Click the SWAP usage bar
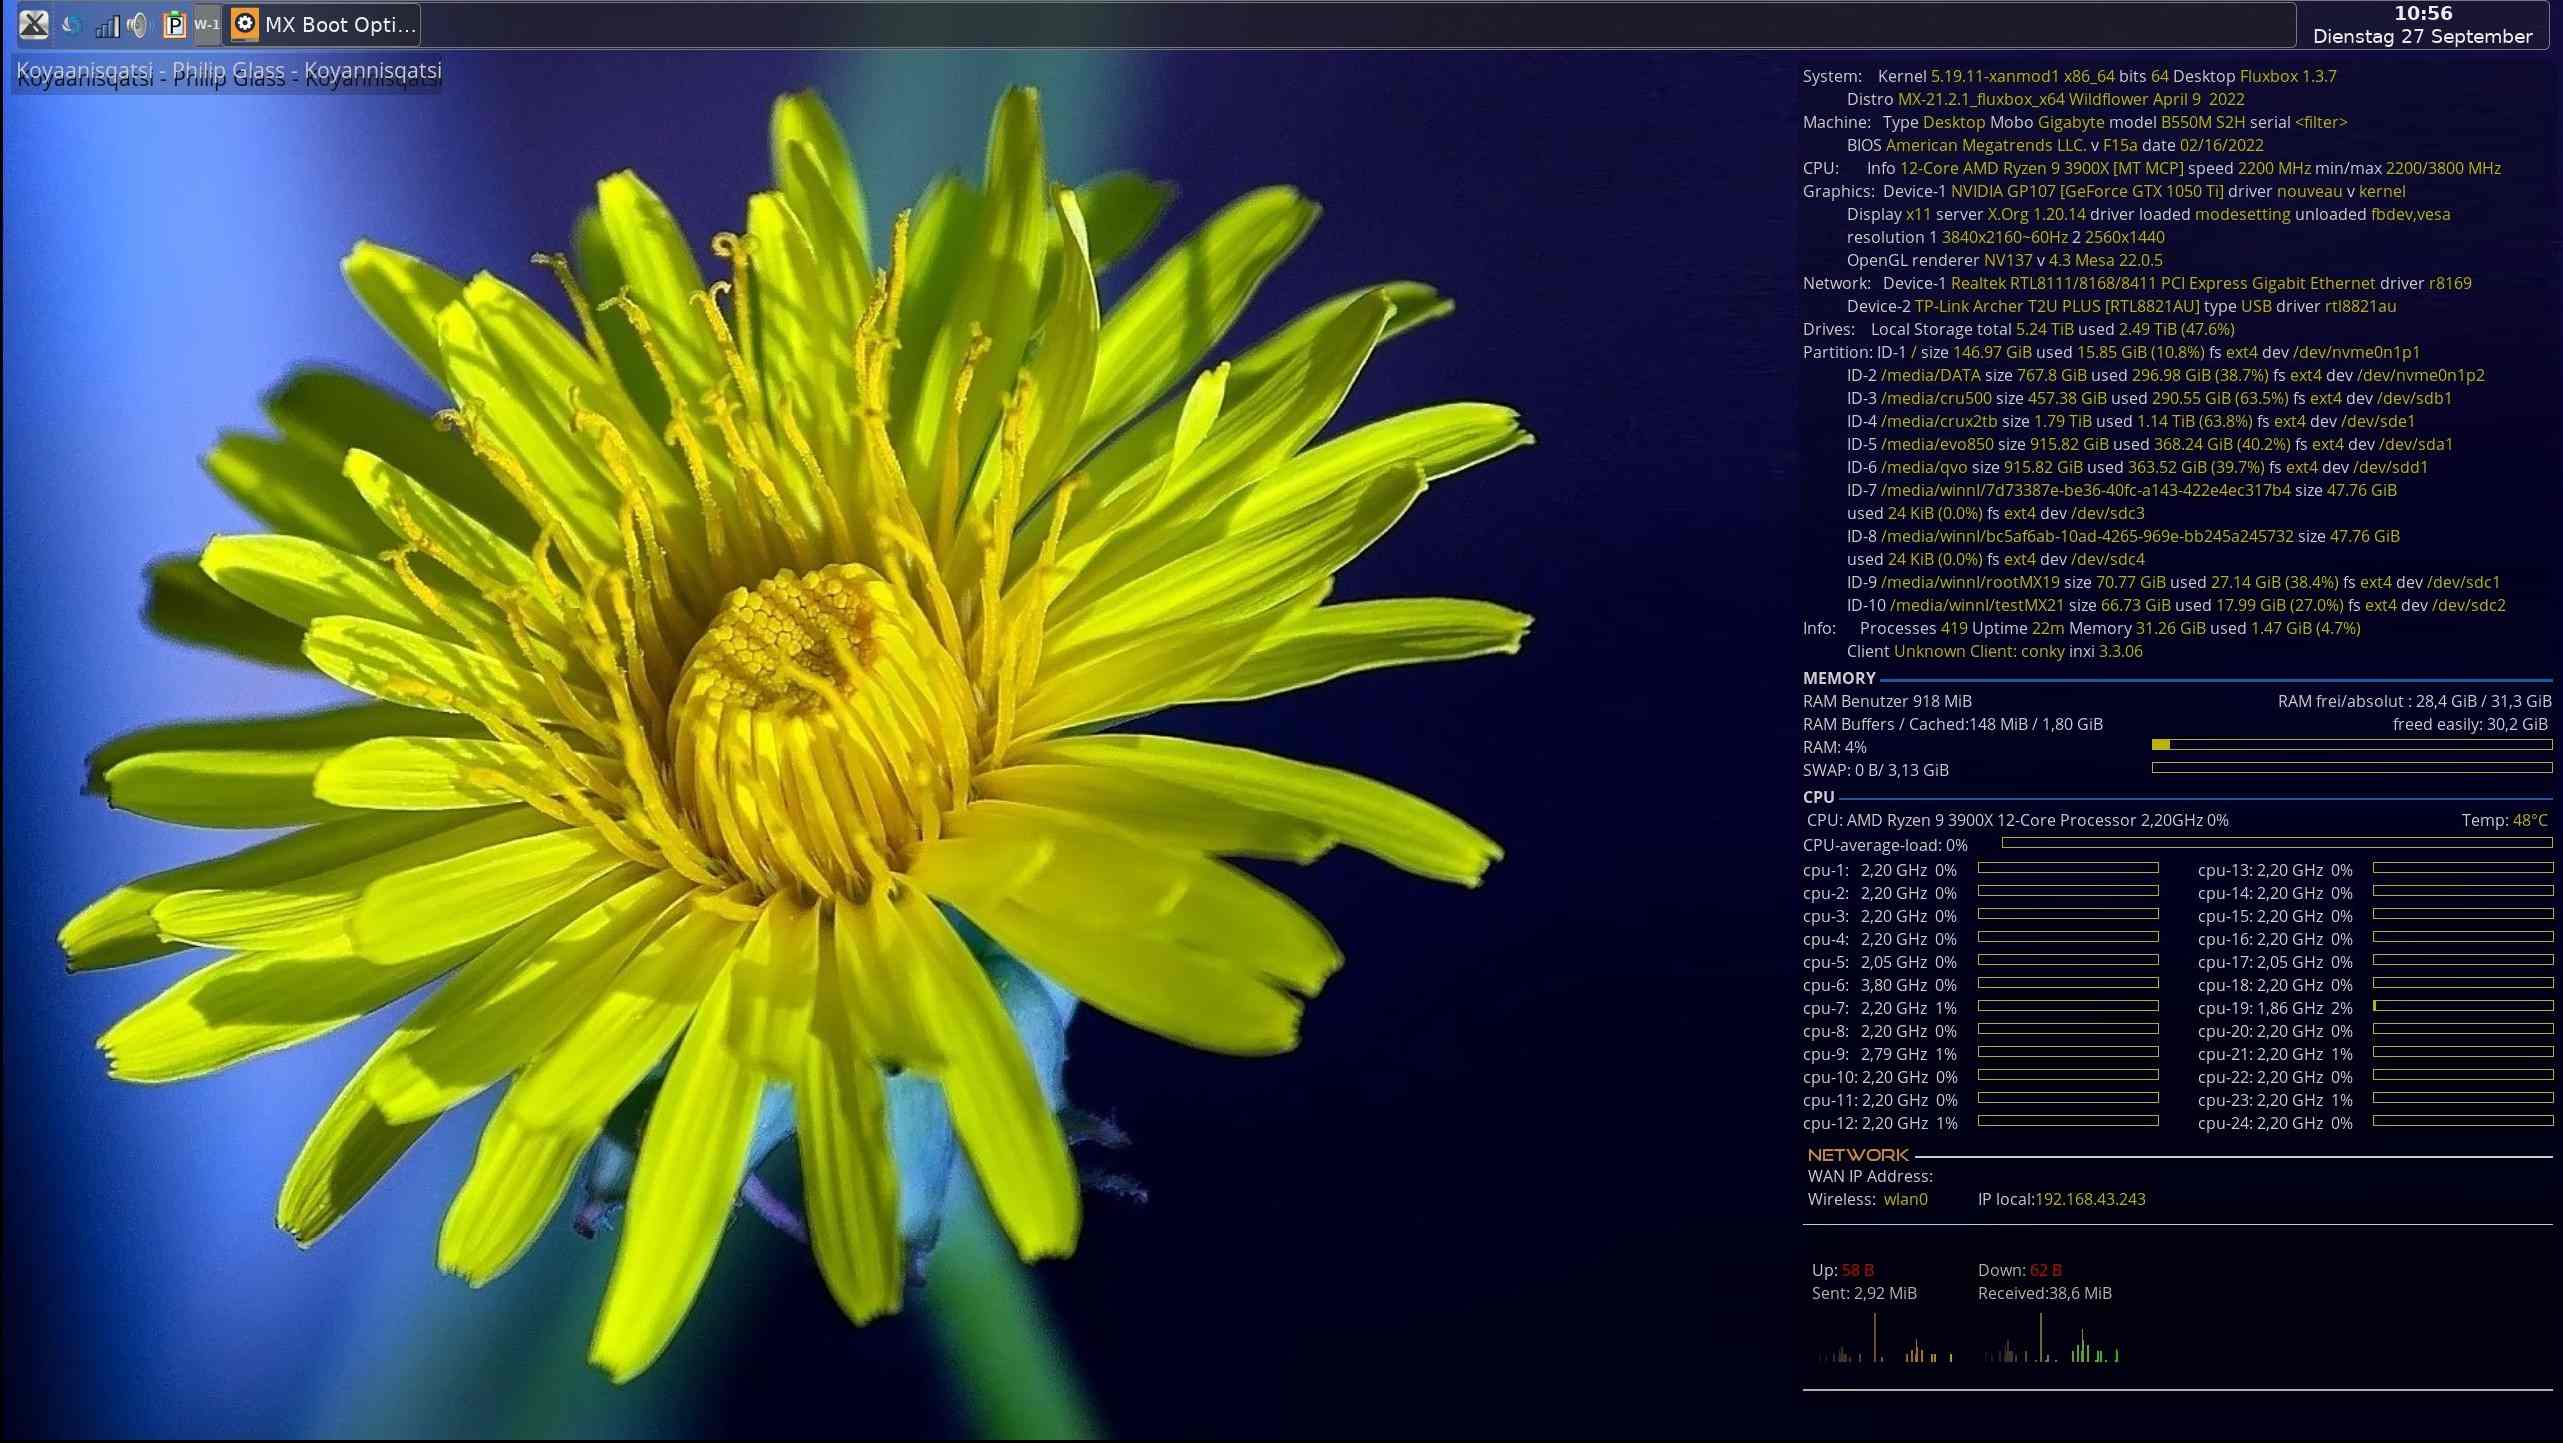The image size is (2563, 1443). (x=2351, y=768)
